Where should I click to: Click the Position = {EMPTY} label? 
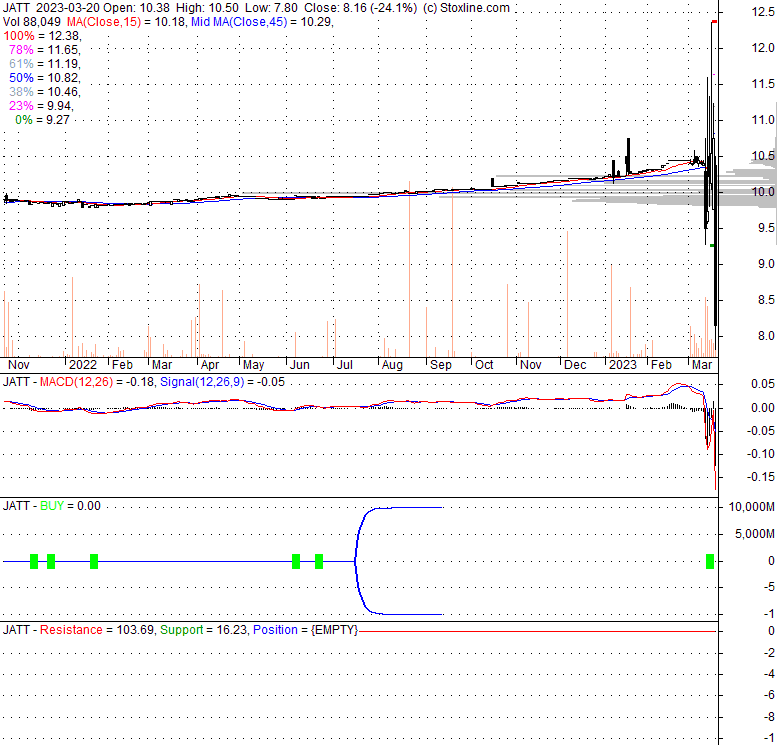pyautogui.click(x=304, y=630)
